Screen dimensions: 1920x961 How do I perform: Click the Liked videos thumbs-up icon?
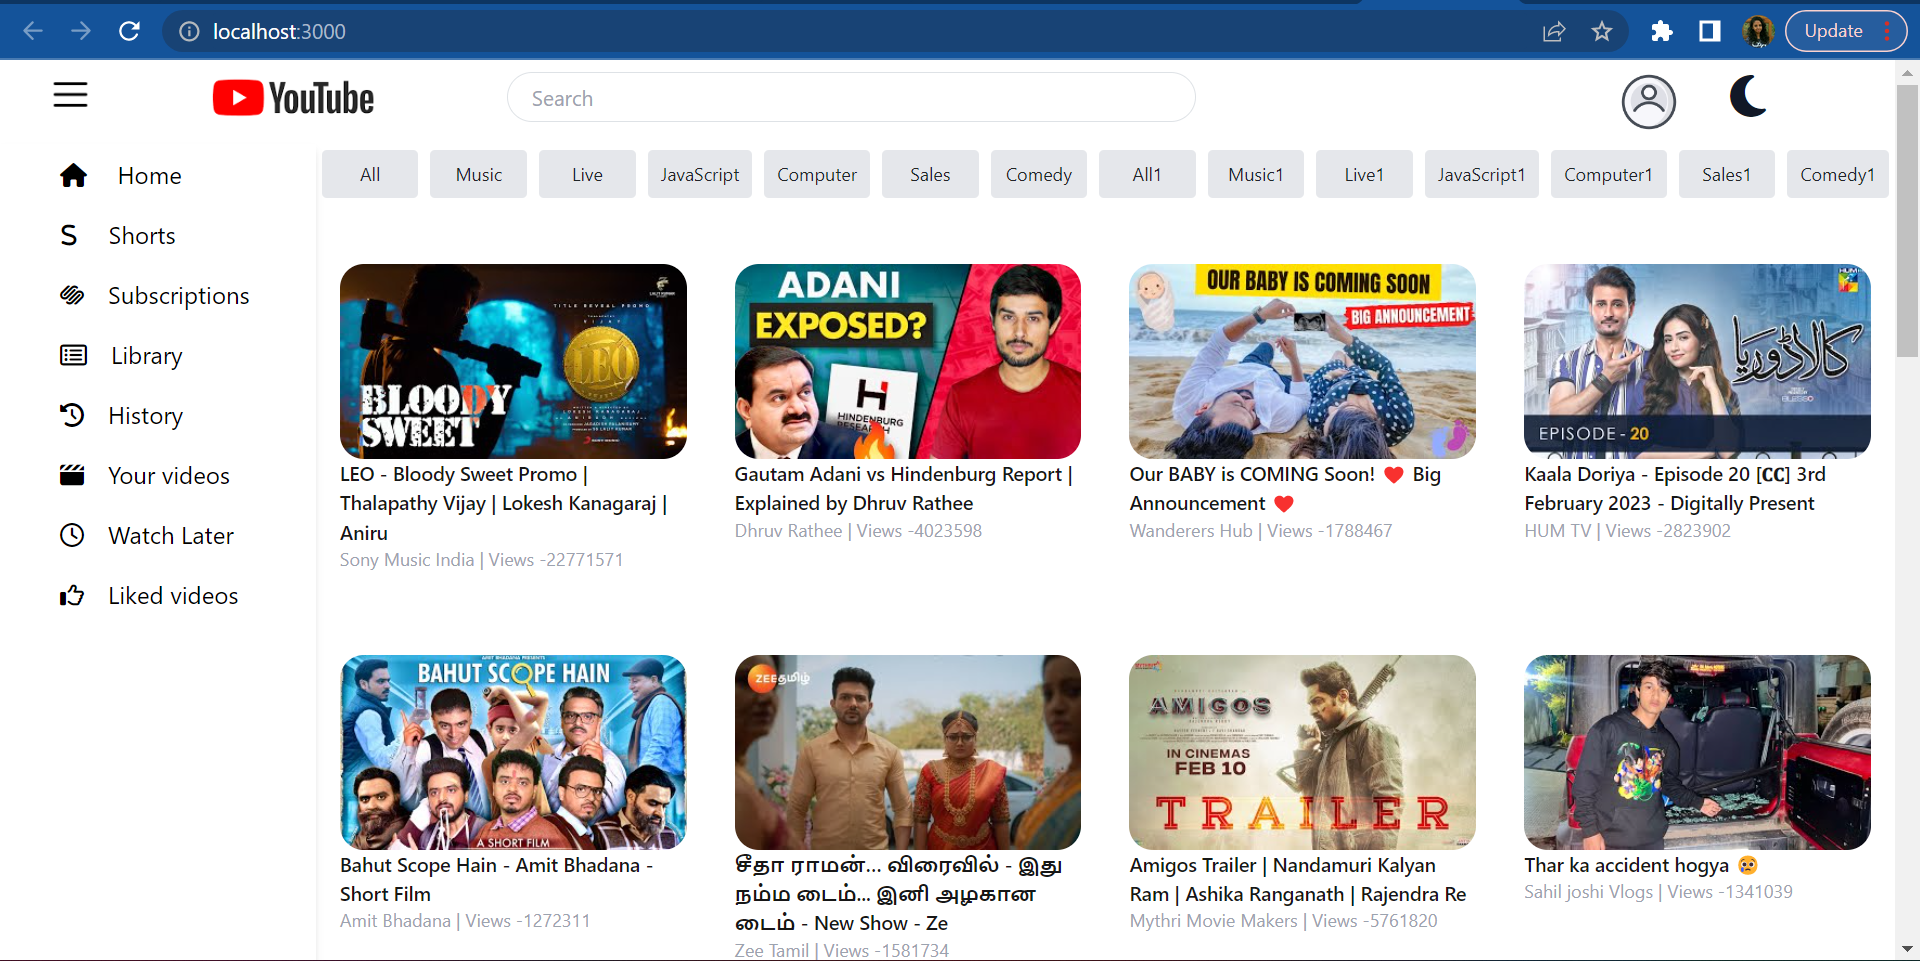tap(72, 596)
